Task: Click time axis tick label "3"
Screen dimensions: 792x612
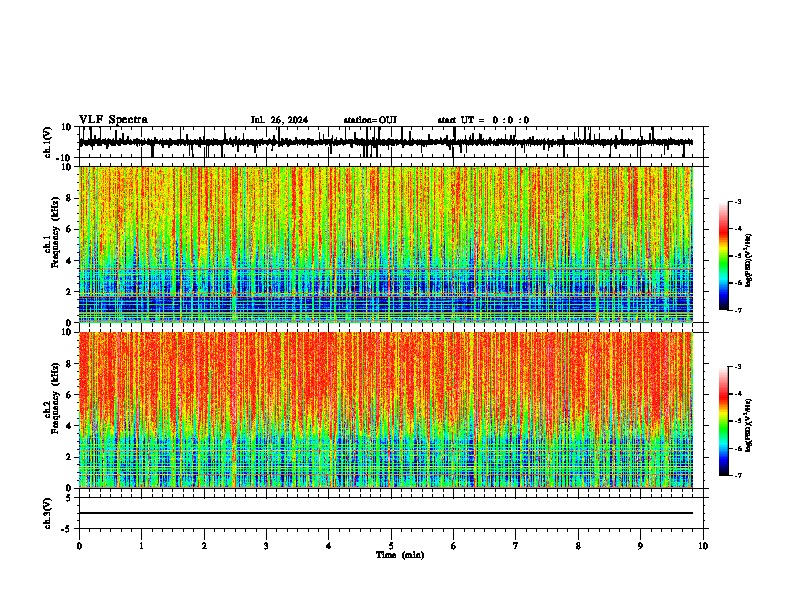Action: click(x=266, y=546)
